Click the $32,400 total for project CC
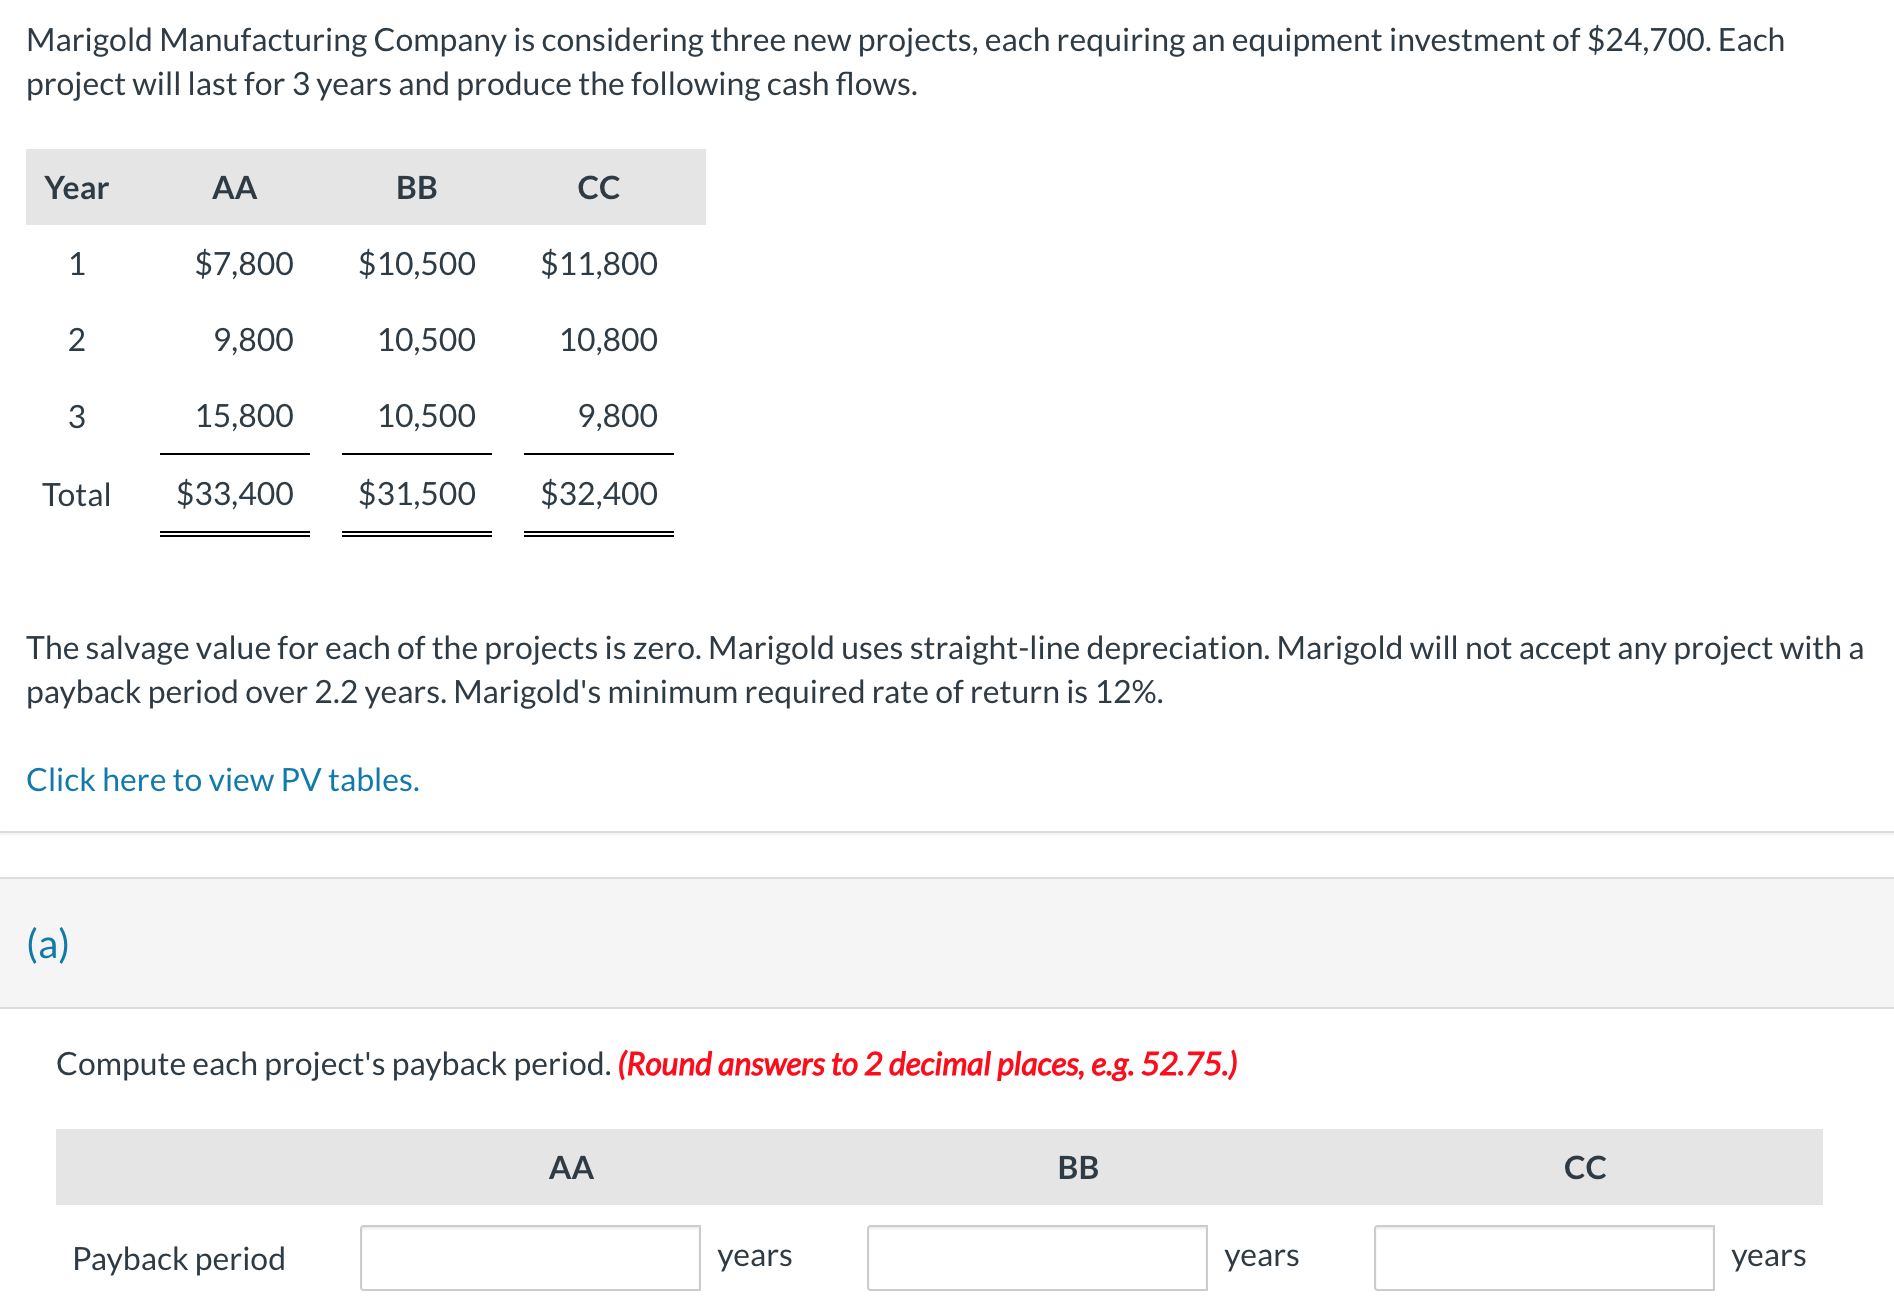The image size is (1894, 1314). [x=598, y=492]
